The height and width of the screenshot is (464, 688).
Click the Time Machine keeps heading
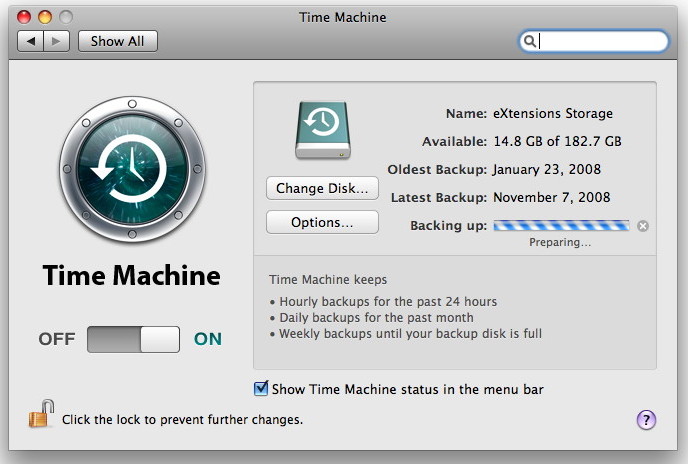(x=328, y=280)
